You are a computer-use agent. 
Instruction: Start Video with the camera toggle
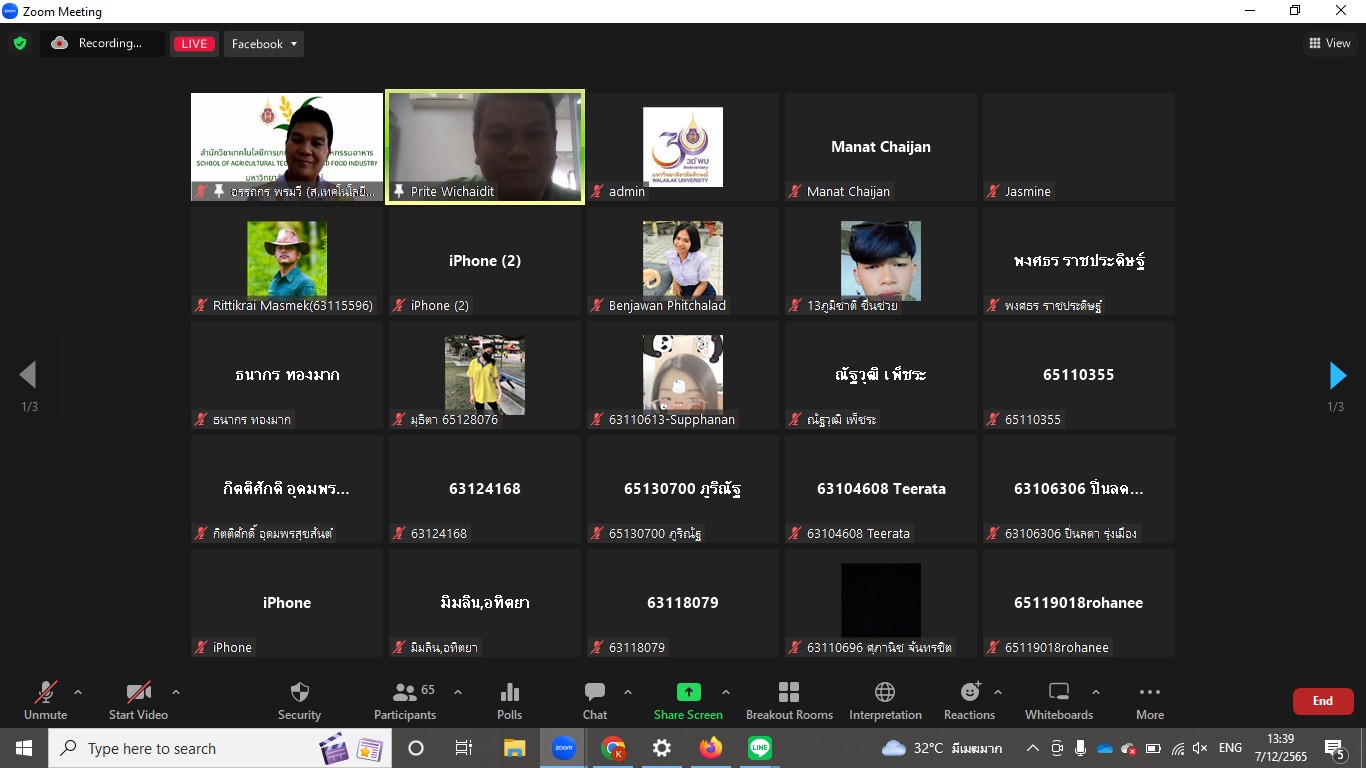[138, 700]
